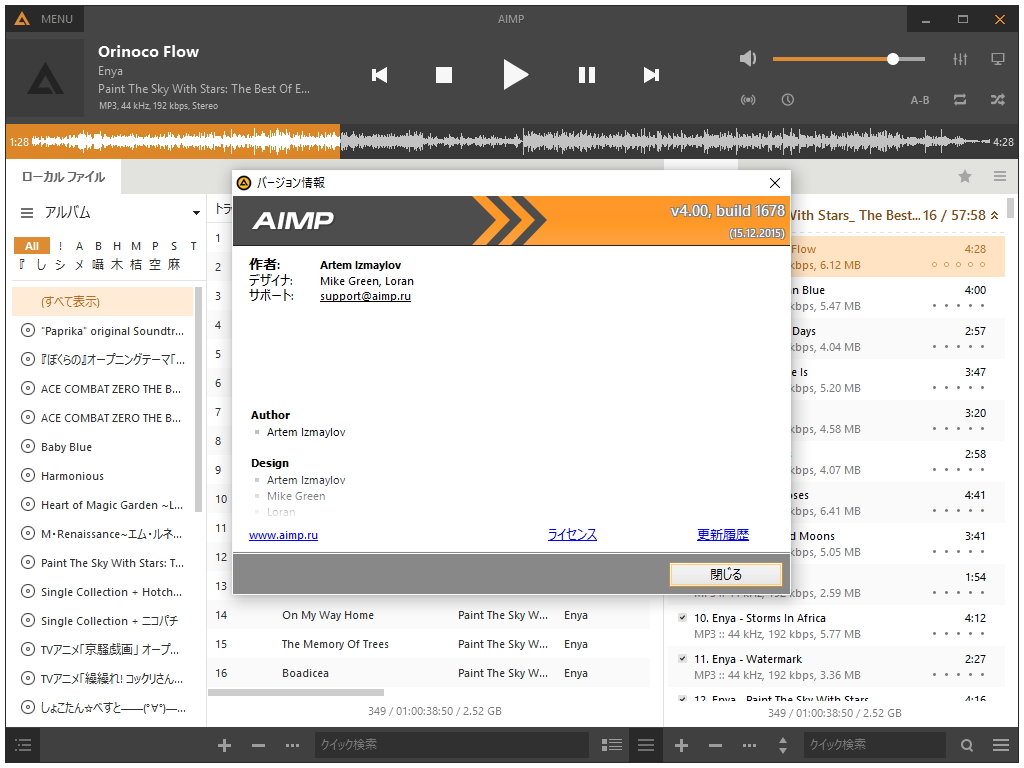Open the support@aimp.ru email link

pos(365,296)
